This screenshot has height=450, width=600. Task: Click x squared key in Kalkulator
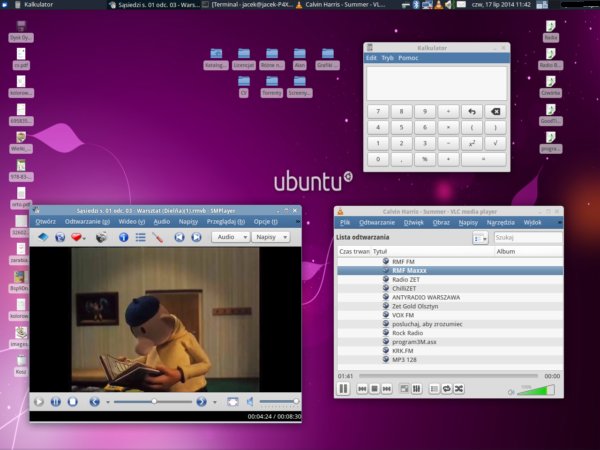(472, 143)
